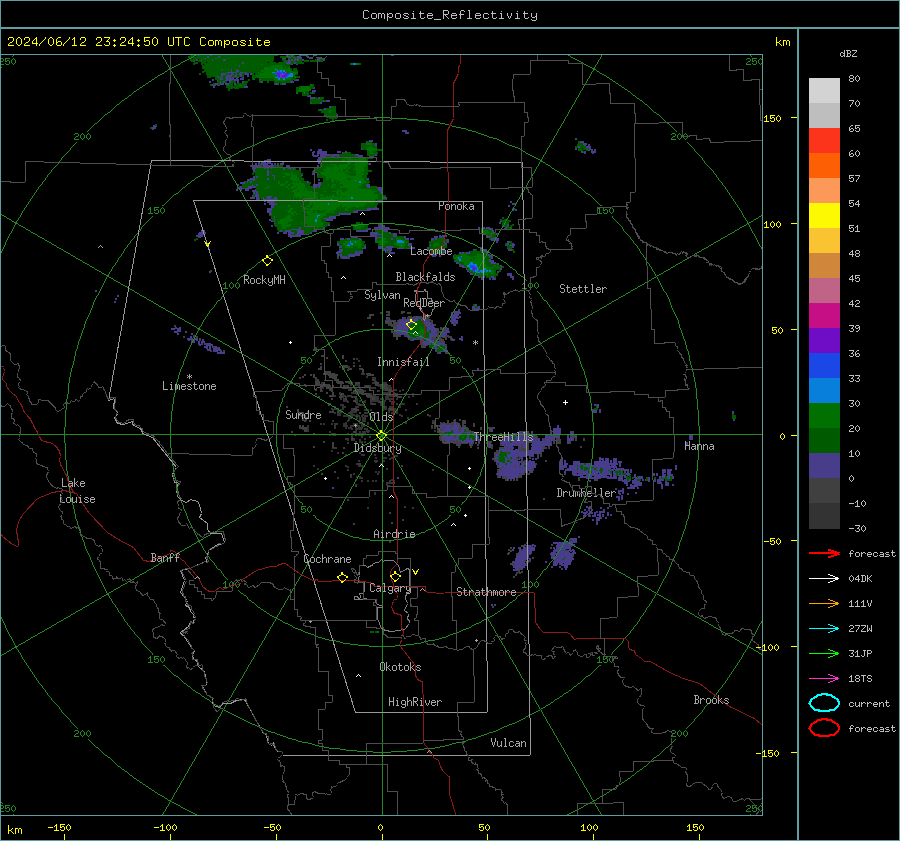
Task: Click the yellow diamond marker at Red Deer
Action: (411, 325)
